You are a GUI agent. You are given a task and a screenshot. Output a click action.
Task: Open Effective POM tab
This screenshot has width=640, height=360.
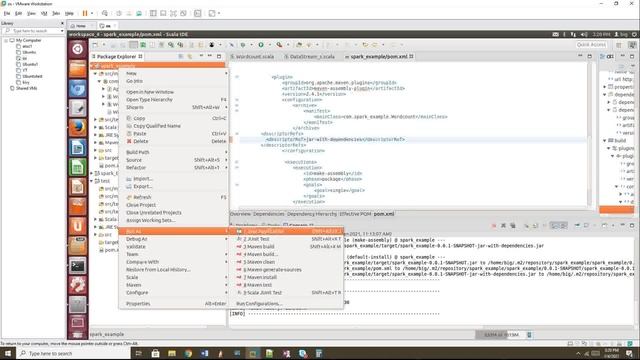click(355, 214)
